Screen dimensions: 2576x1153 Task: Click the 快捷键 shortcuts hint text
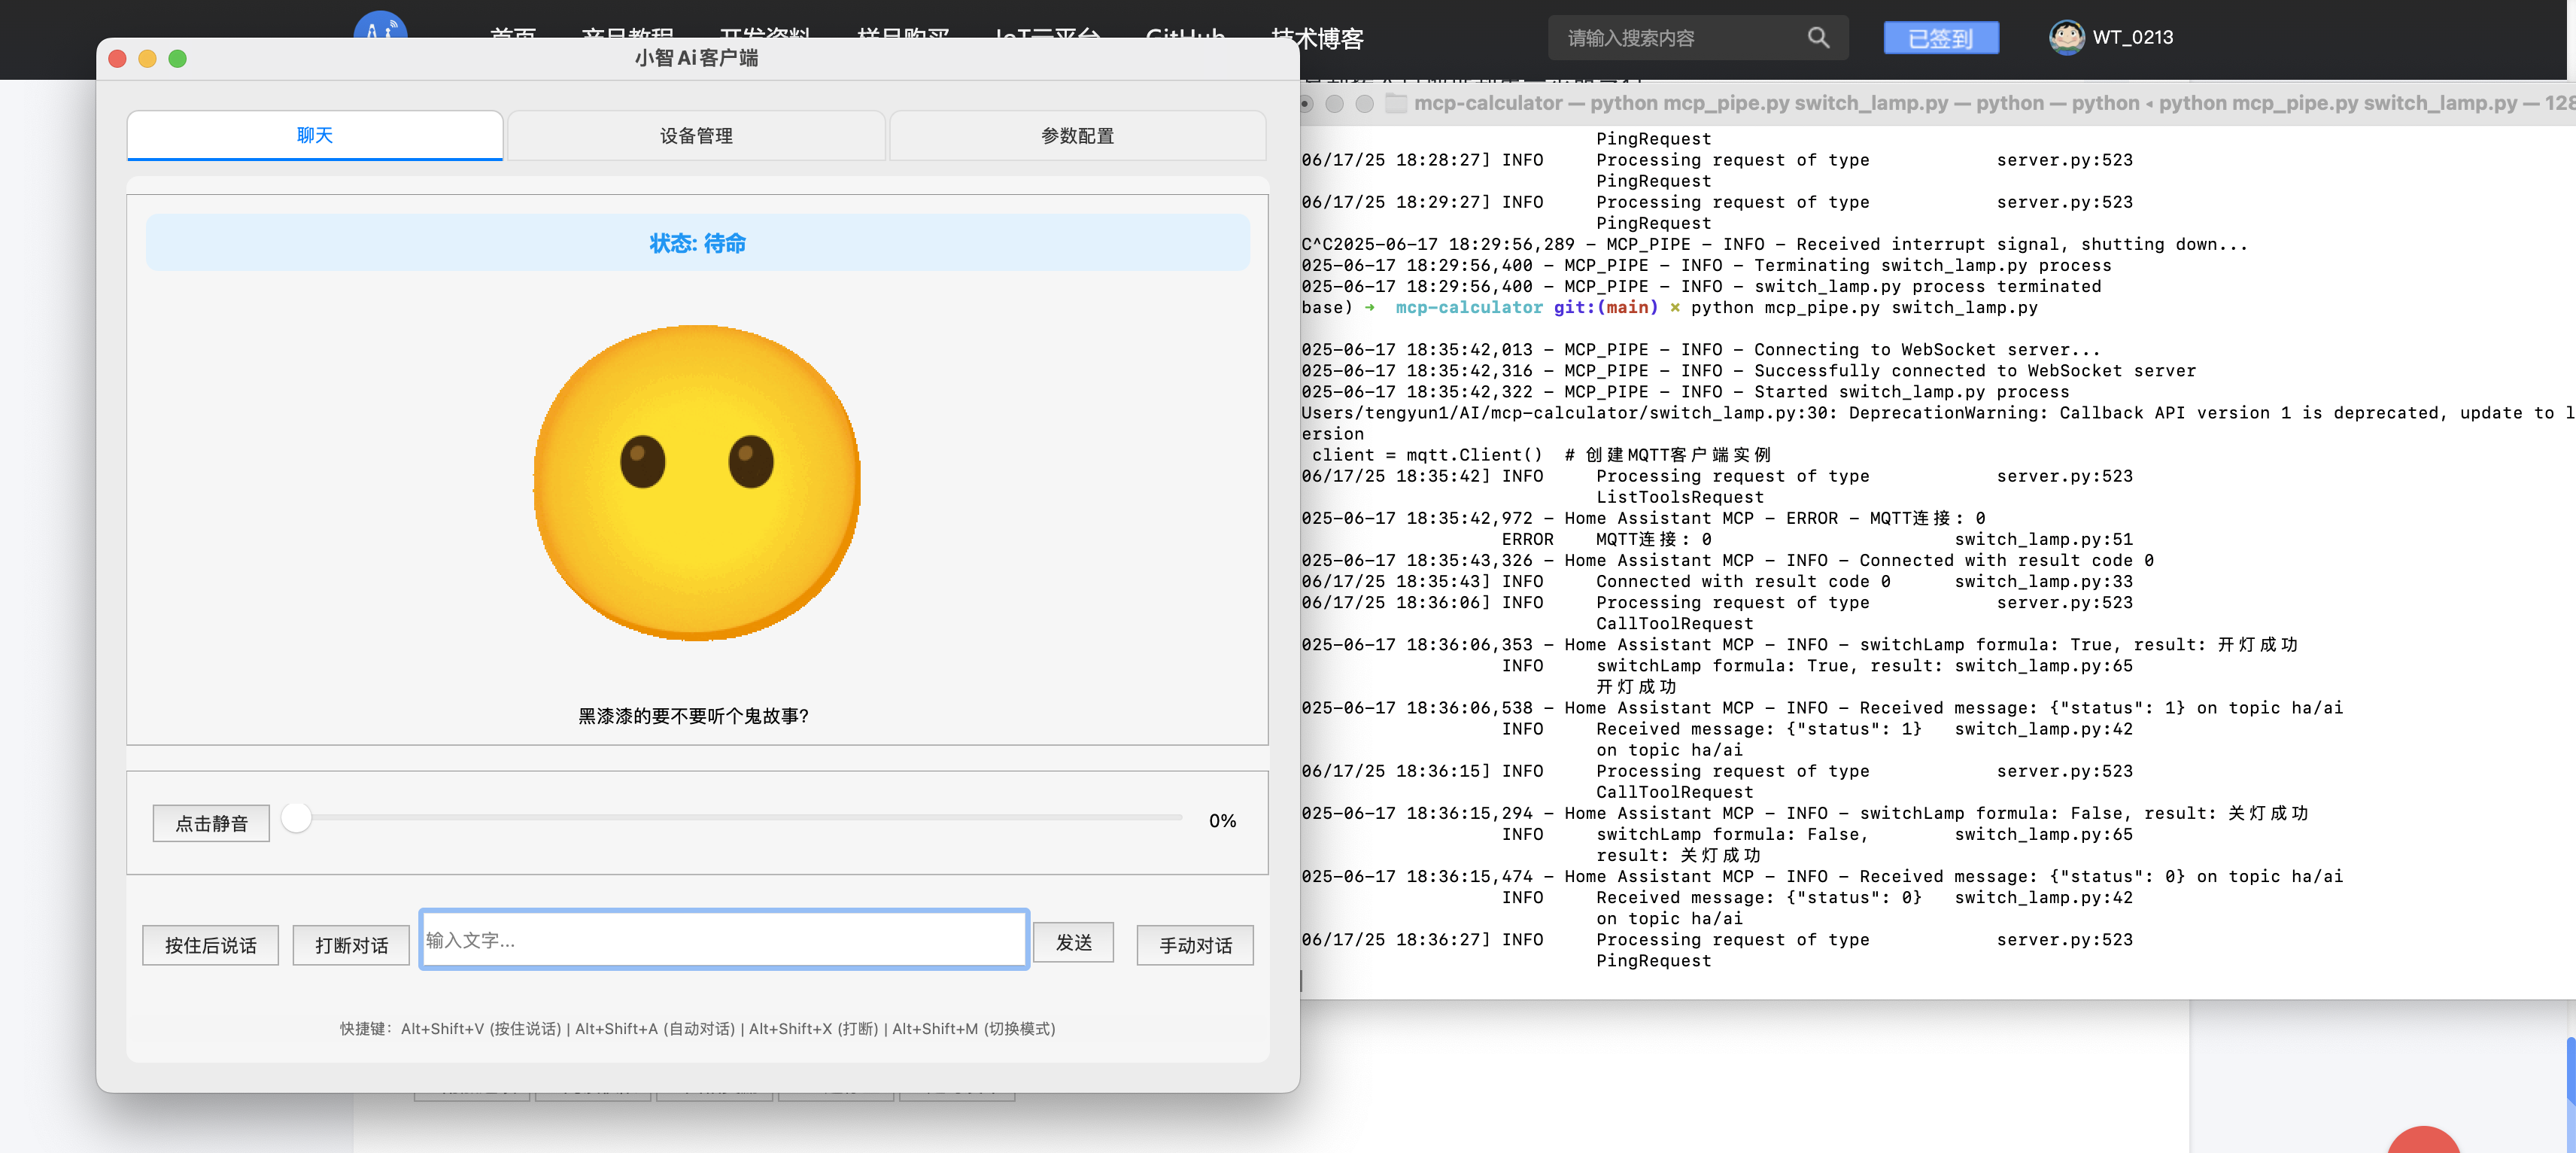(697, 1028)
